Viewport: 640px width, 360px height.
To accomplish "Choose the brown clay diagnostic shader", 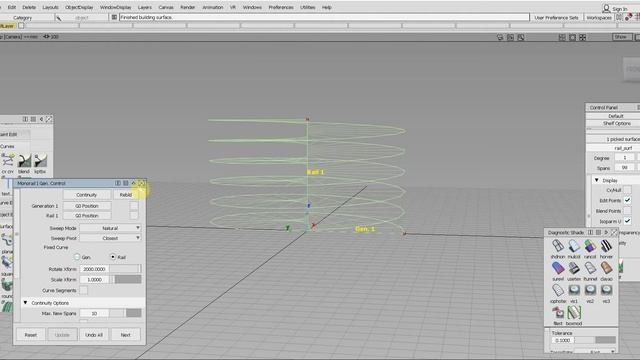I will coord(606,268).
